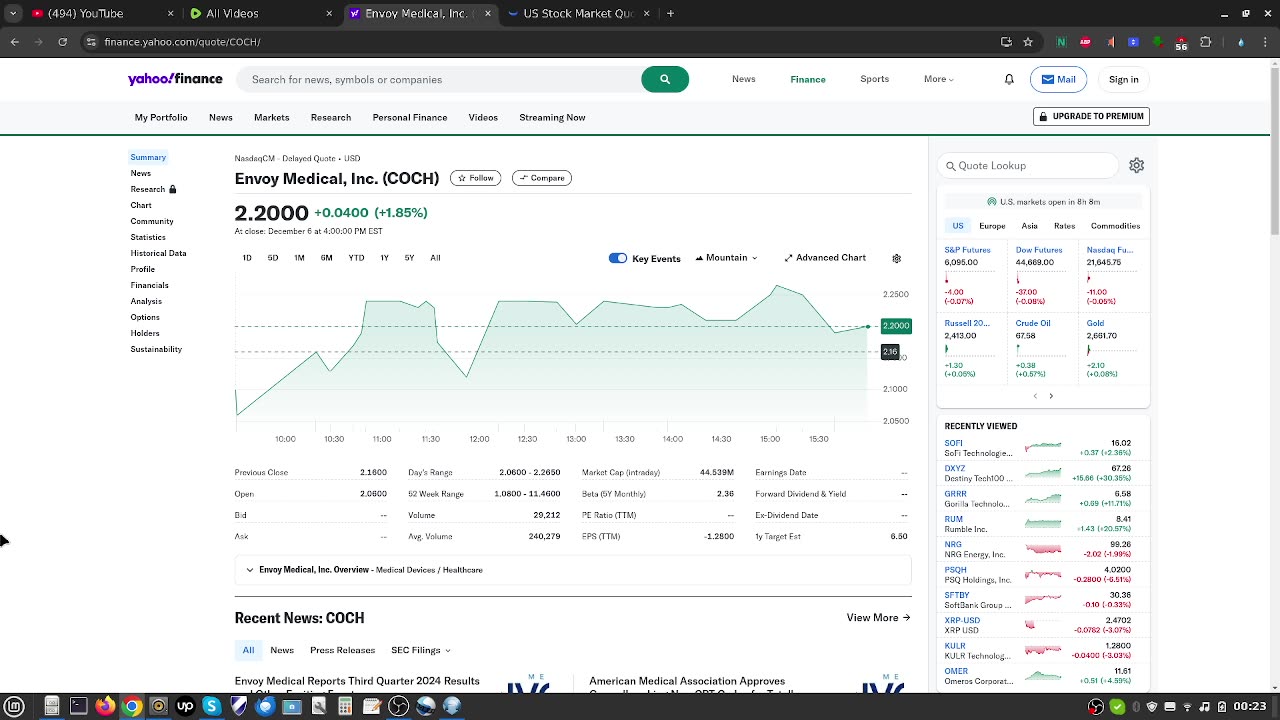Open the Linux Mint start menu
Image resolution: width=1280 pixels, height=720 pixels.
click(15, 706)
